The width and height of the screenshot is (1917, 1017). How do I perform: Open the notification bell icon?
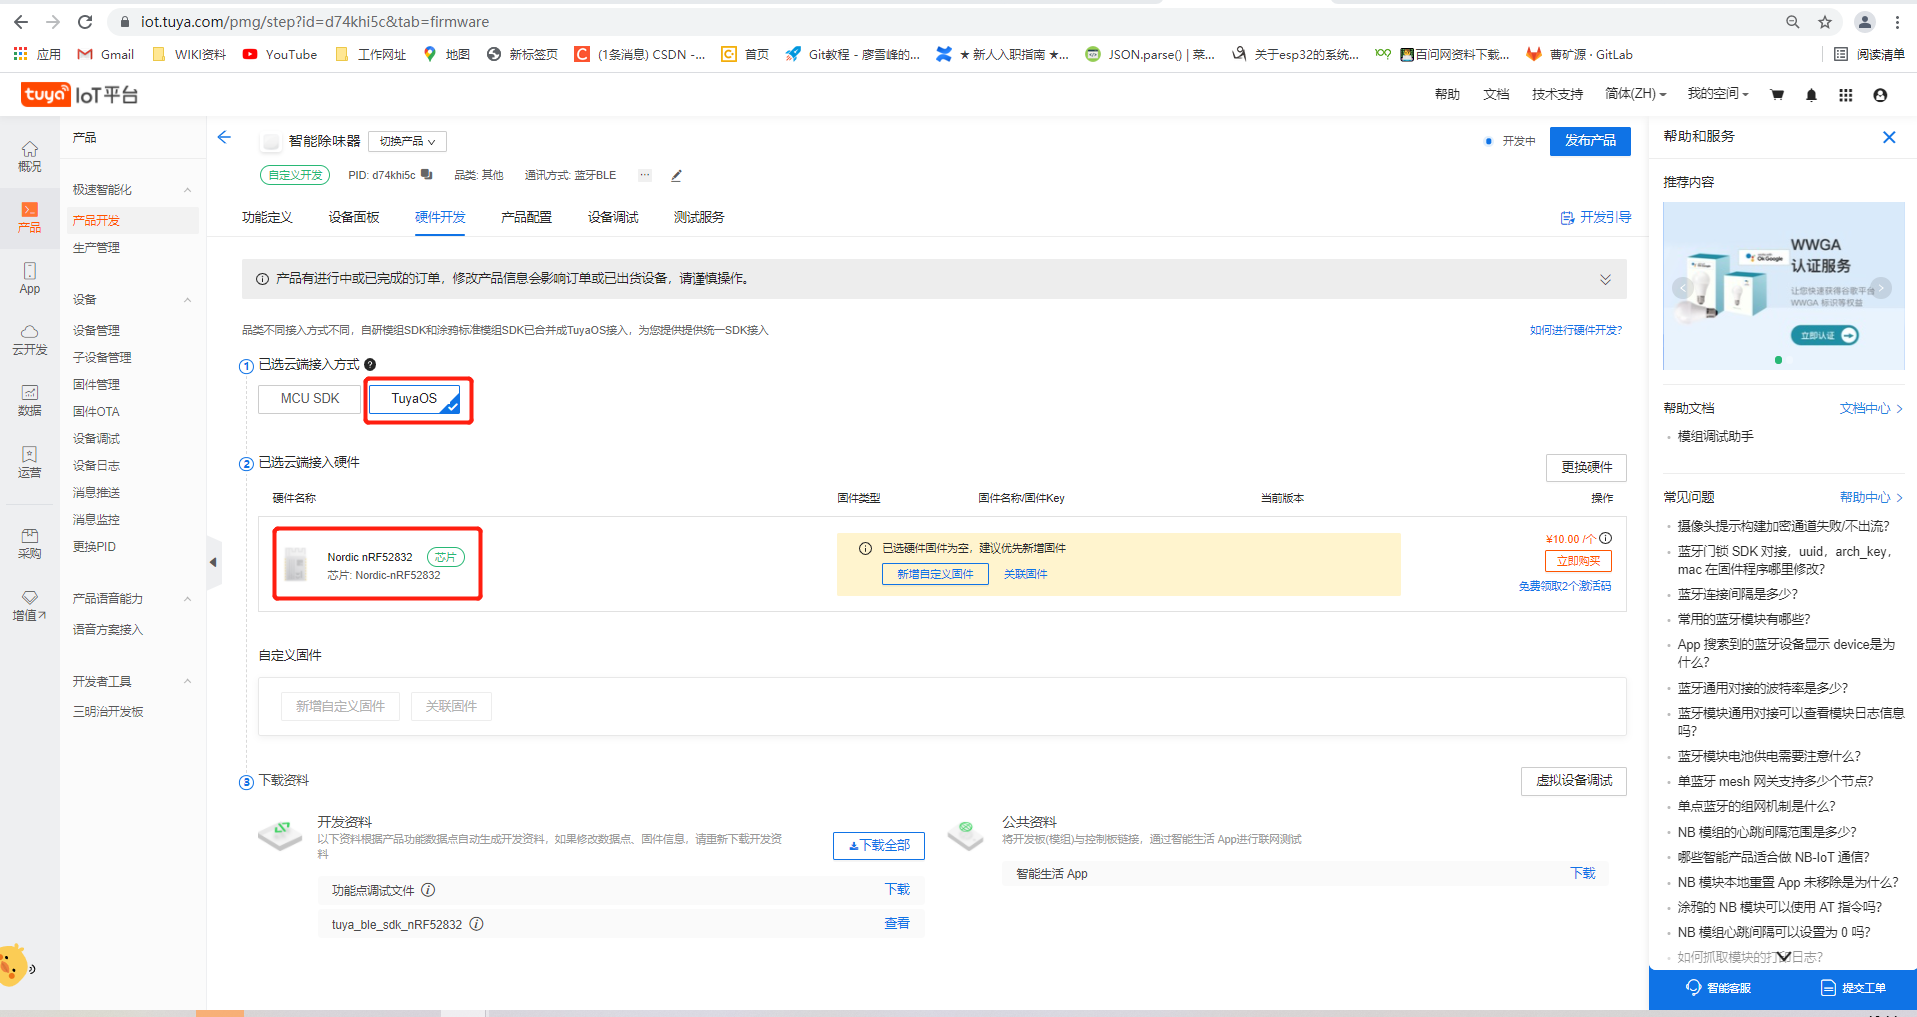point(1811,95)
